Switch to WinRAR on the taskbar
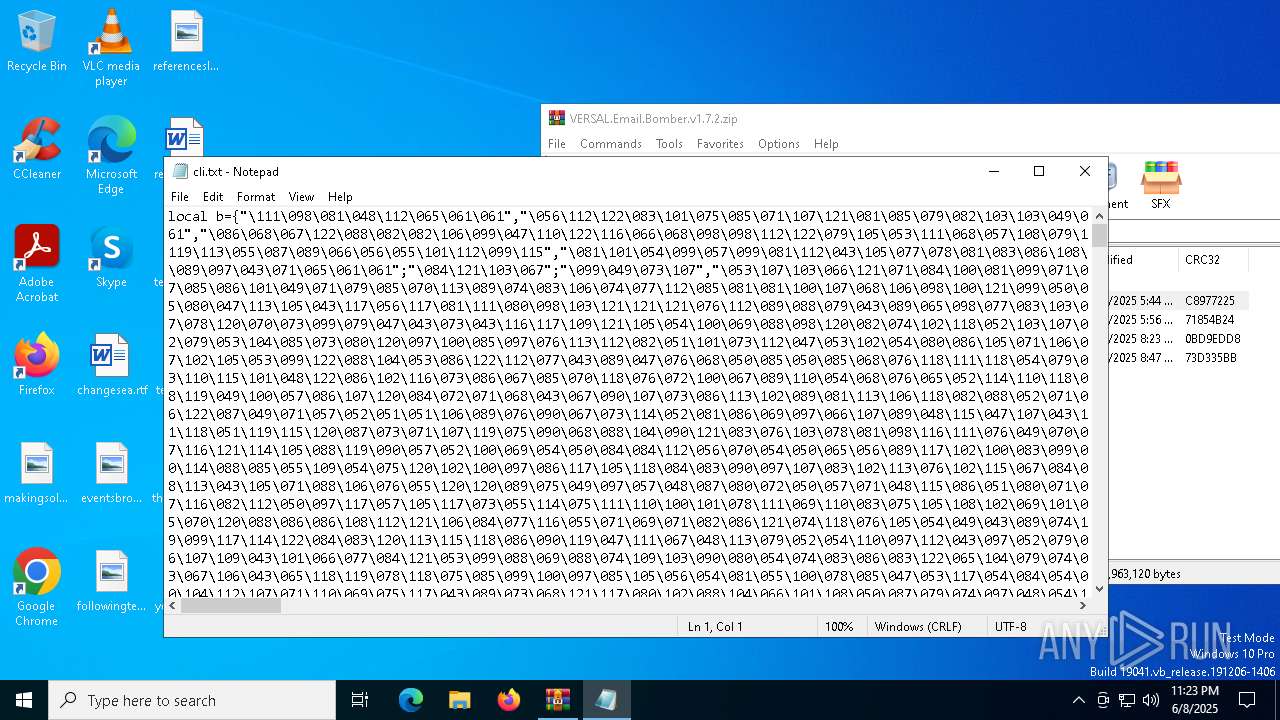Screen dimensions: 1280x720 (558, 700)
